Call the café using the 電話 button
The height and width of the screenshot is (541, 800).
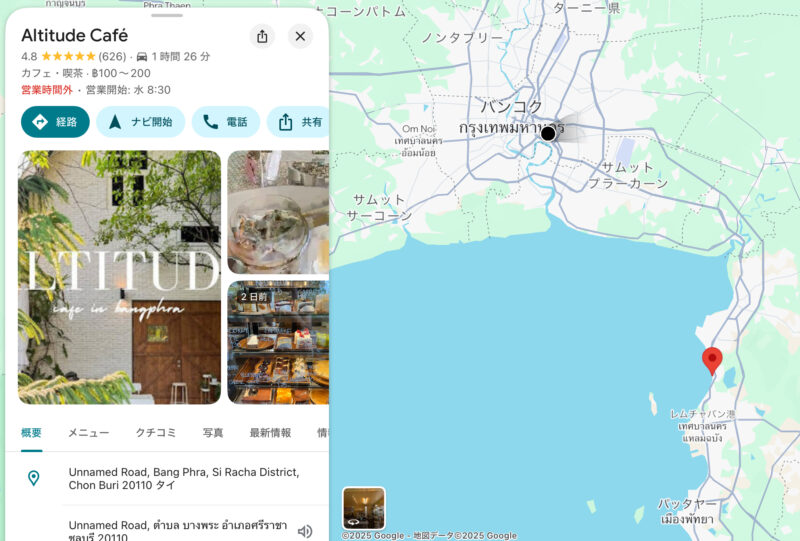tap(226, 122)
